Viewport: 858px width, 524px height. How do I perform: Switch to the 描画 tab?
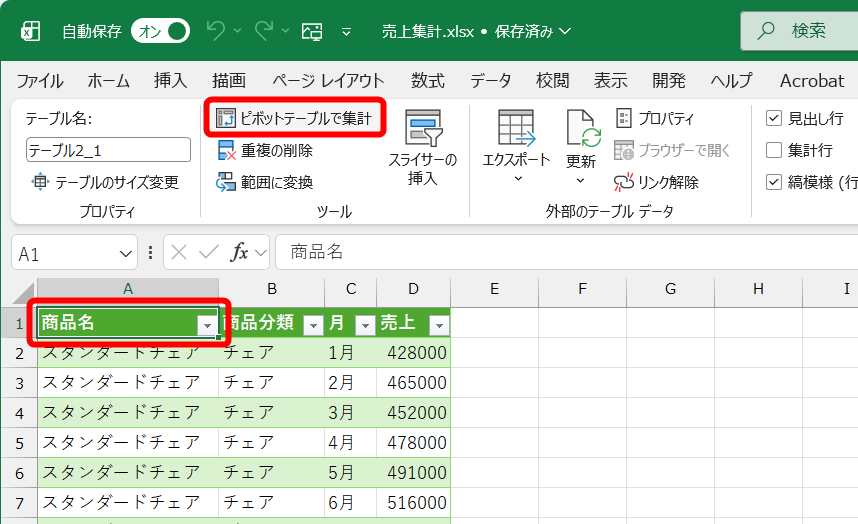click(229, 81)
